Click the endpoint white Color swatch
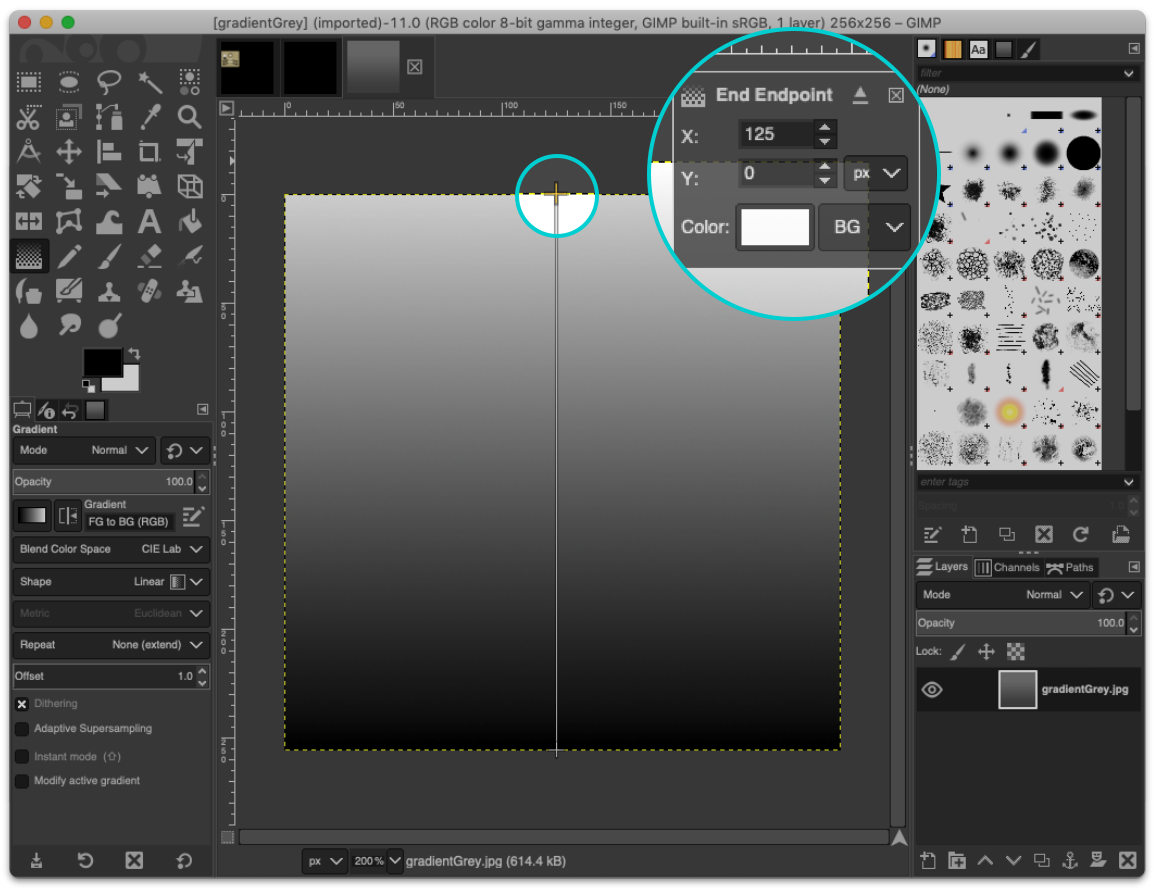 tap(775, 227)
